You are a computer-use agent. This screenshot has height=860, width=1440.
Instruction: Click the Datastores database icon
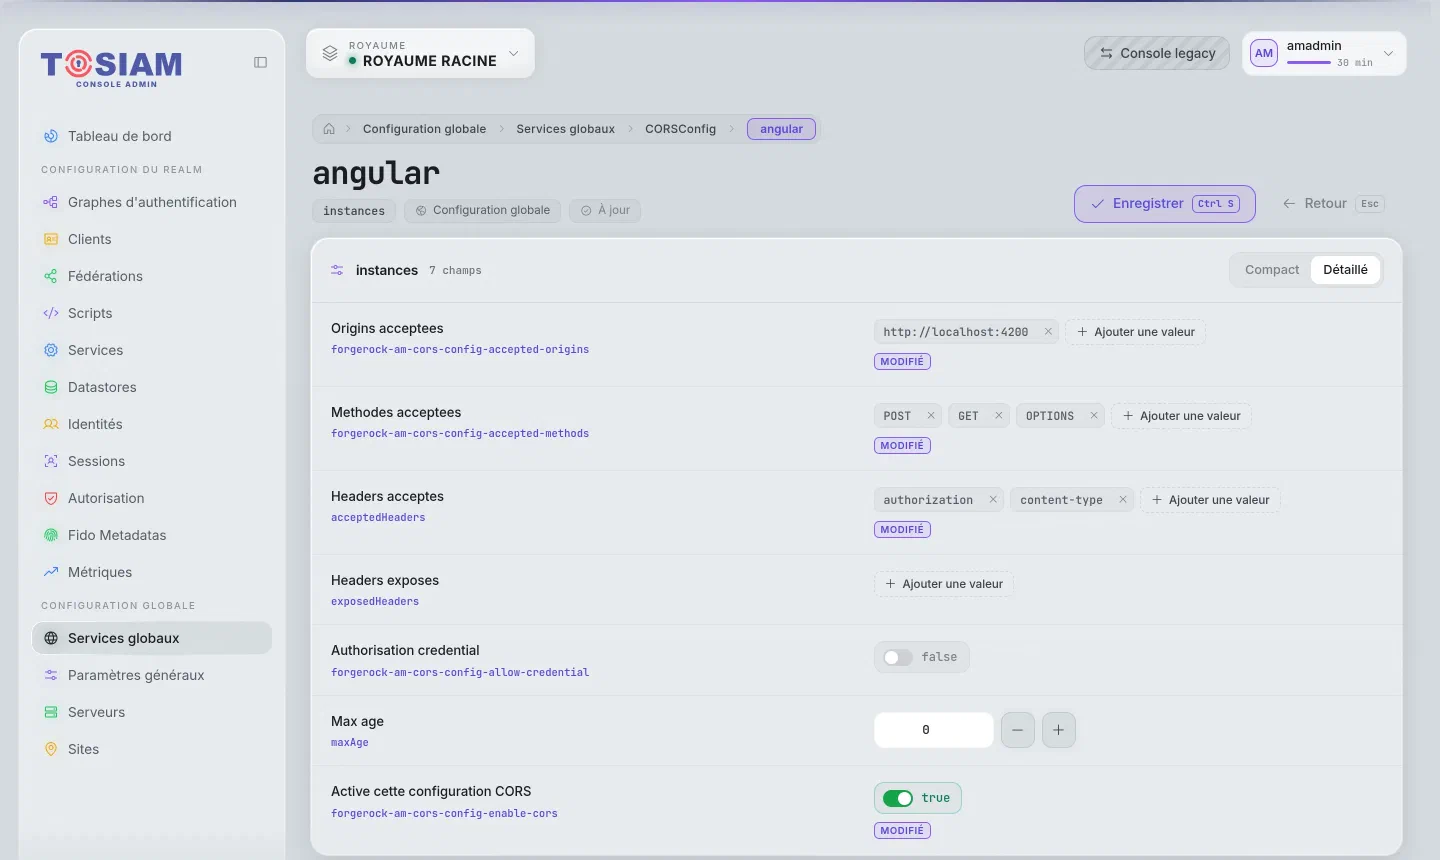(51, 387)
